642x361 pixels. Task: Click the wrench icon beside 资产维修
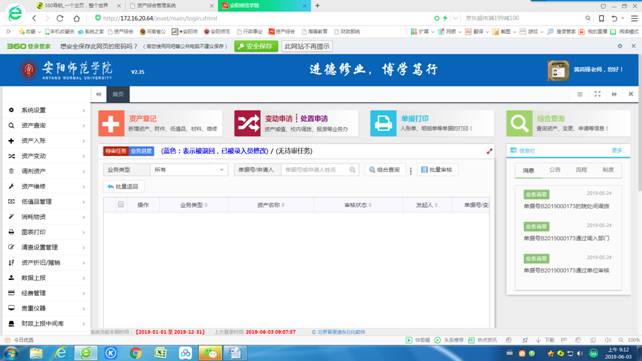click(x=11, y=186)
